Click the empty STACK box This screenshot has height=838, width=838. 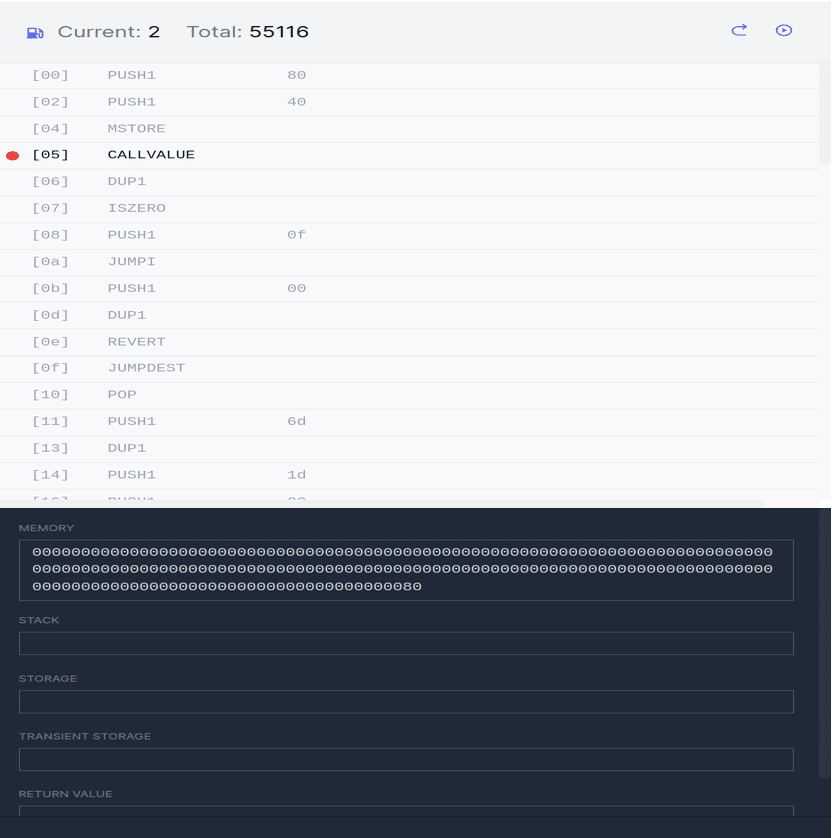406,643
